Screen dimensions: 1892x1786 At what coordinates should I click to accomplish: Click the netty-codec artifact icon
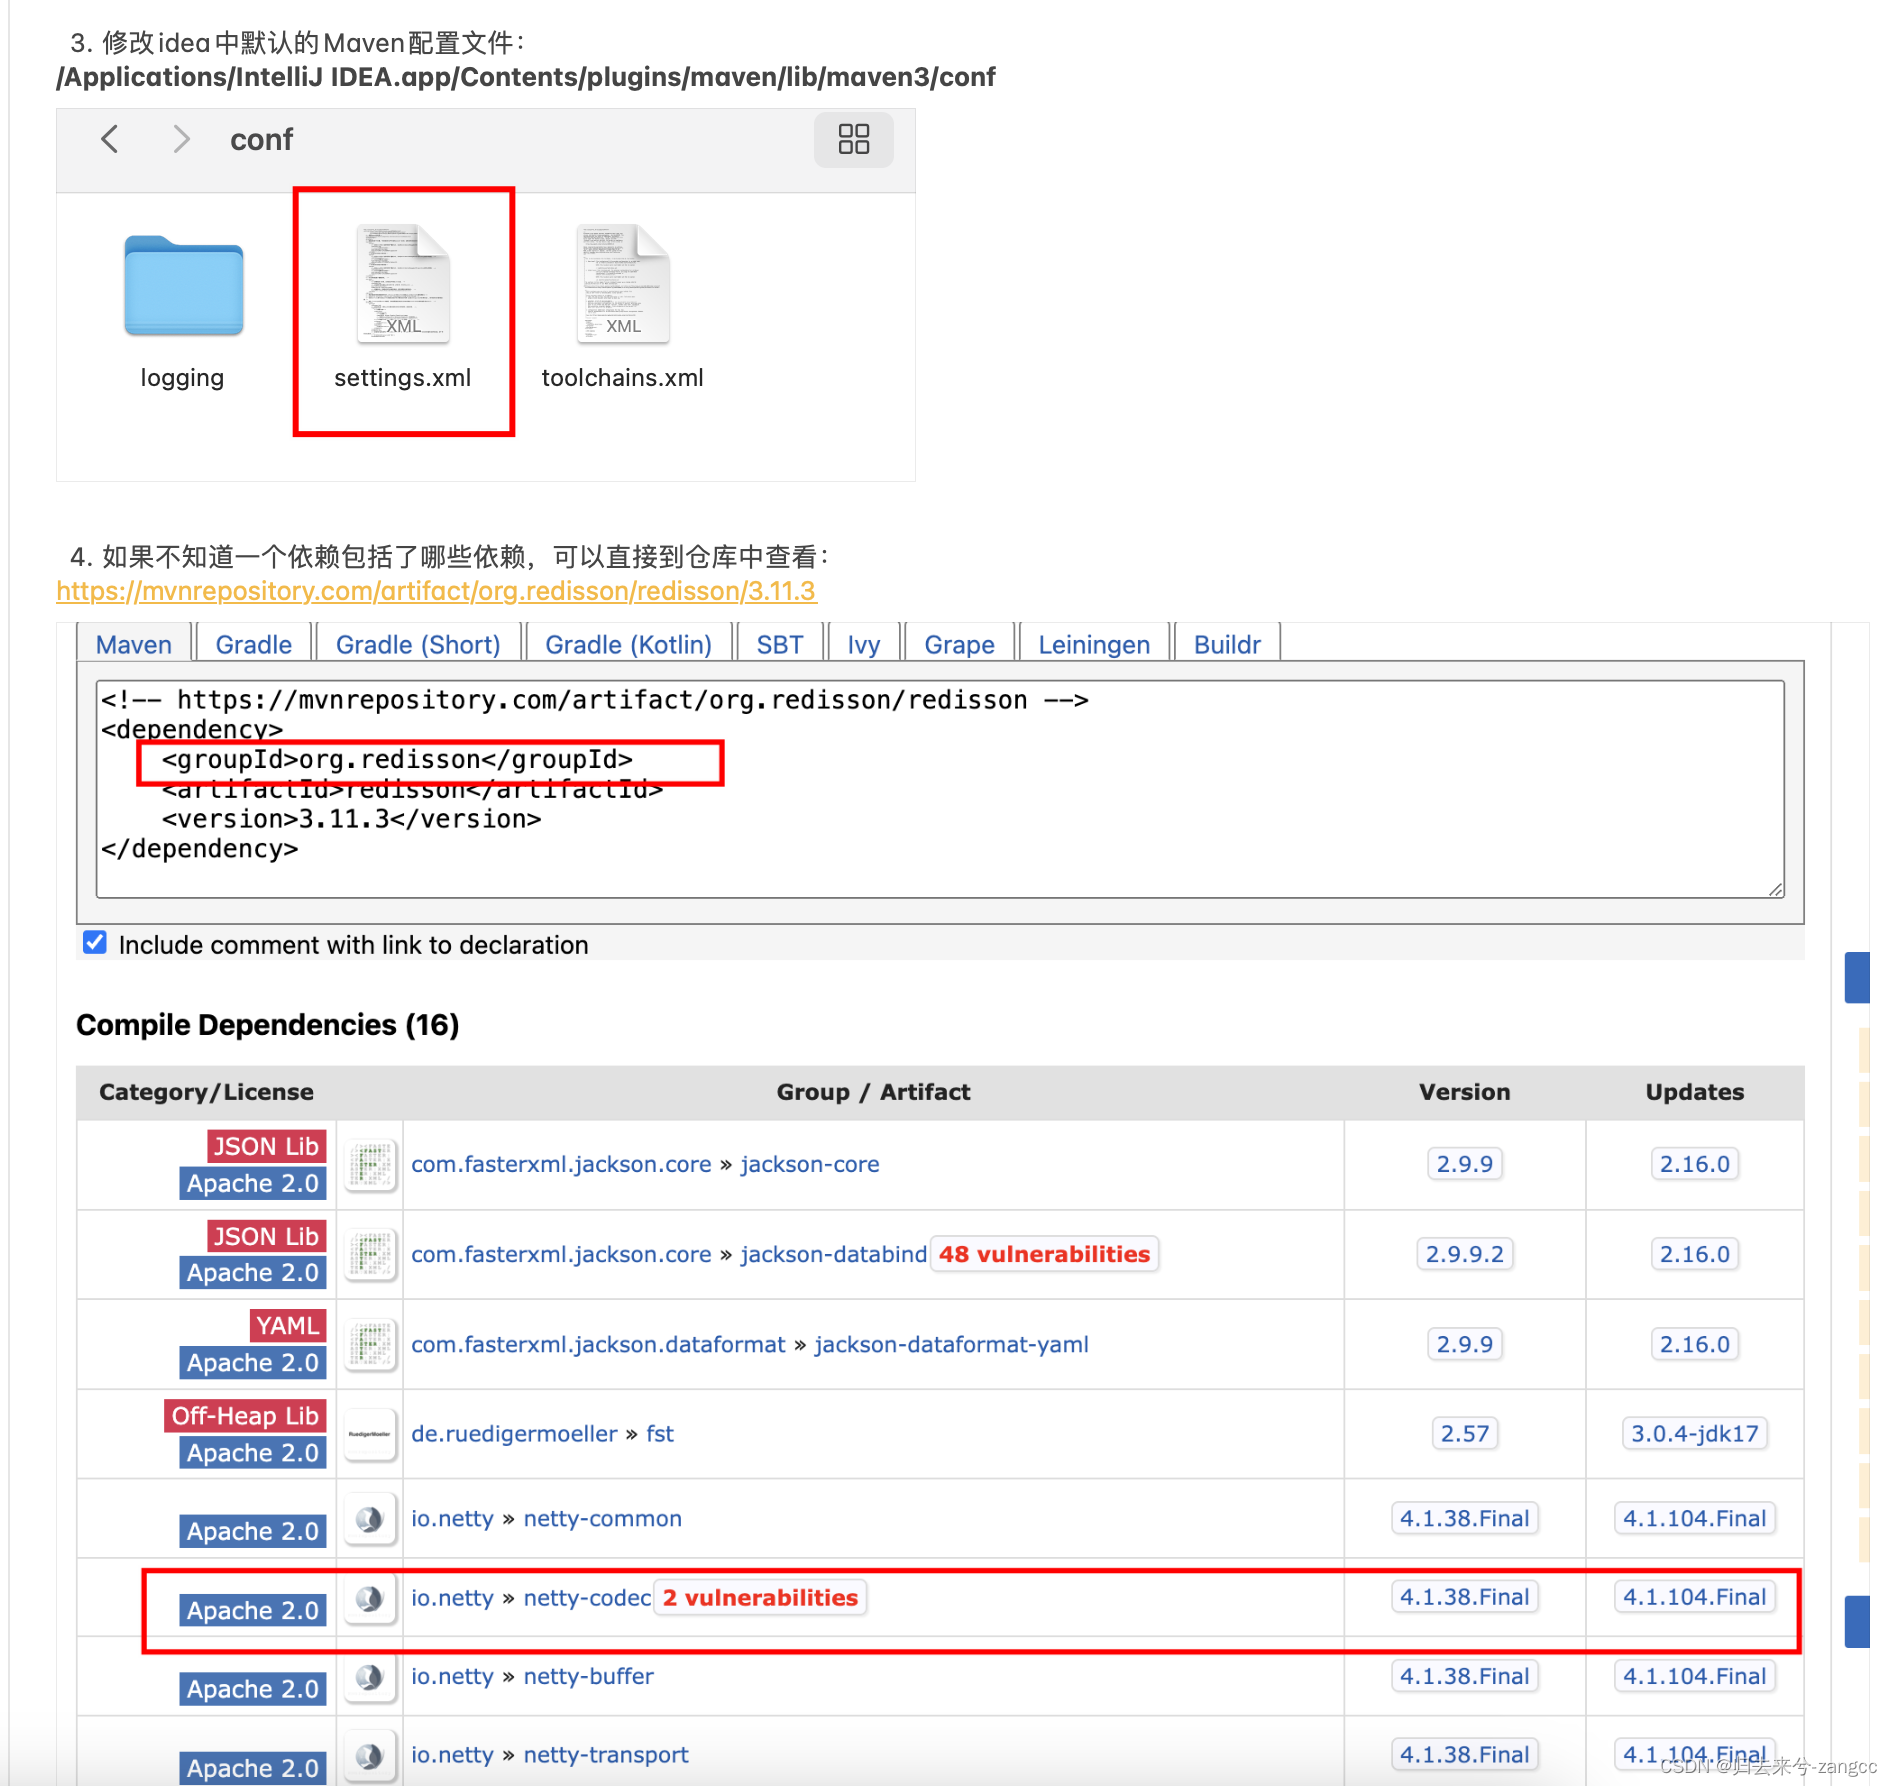pos(371,1598)
